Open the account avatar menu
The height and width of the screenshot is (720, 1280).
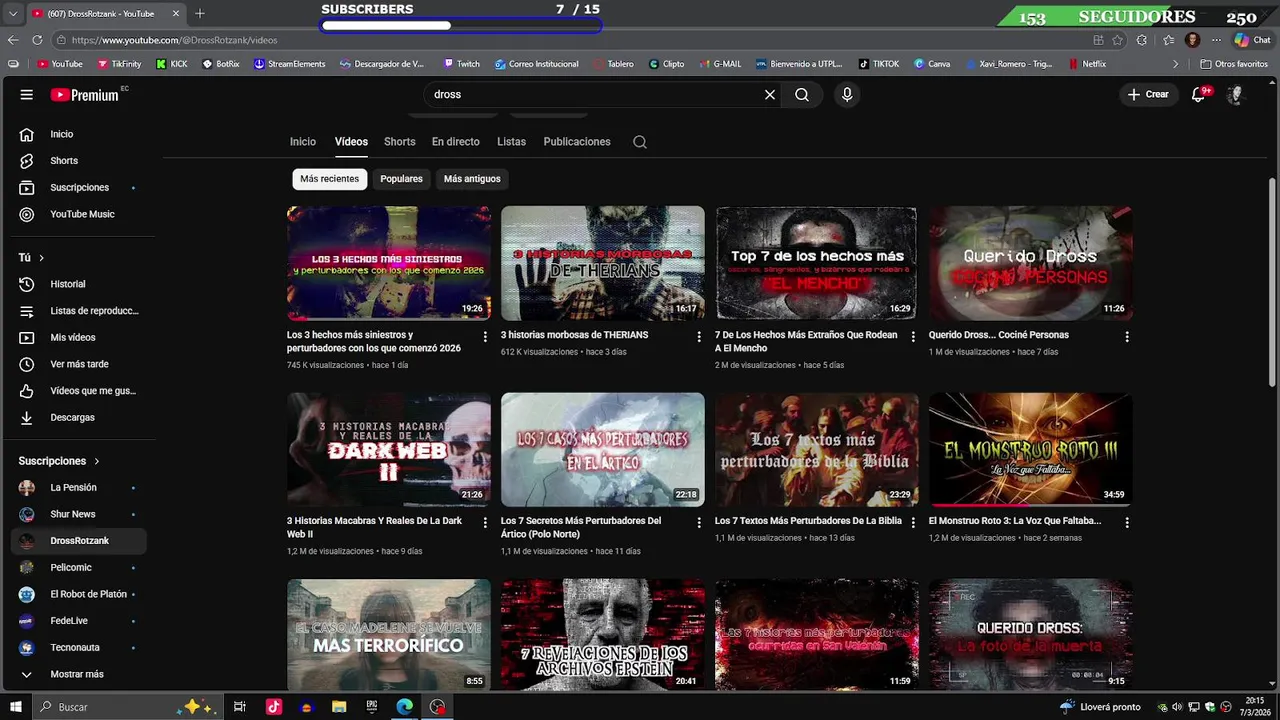click(x=1235, y=94)
